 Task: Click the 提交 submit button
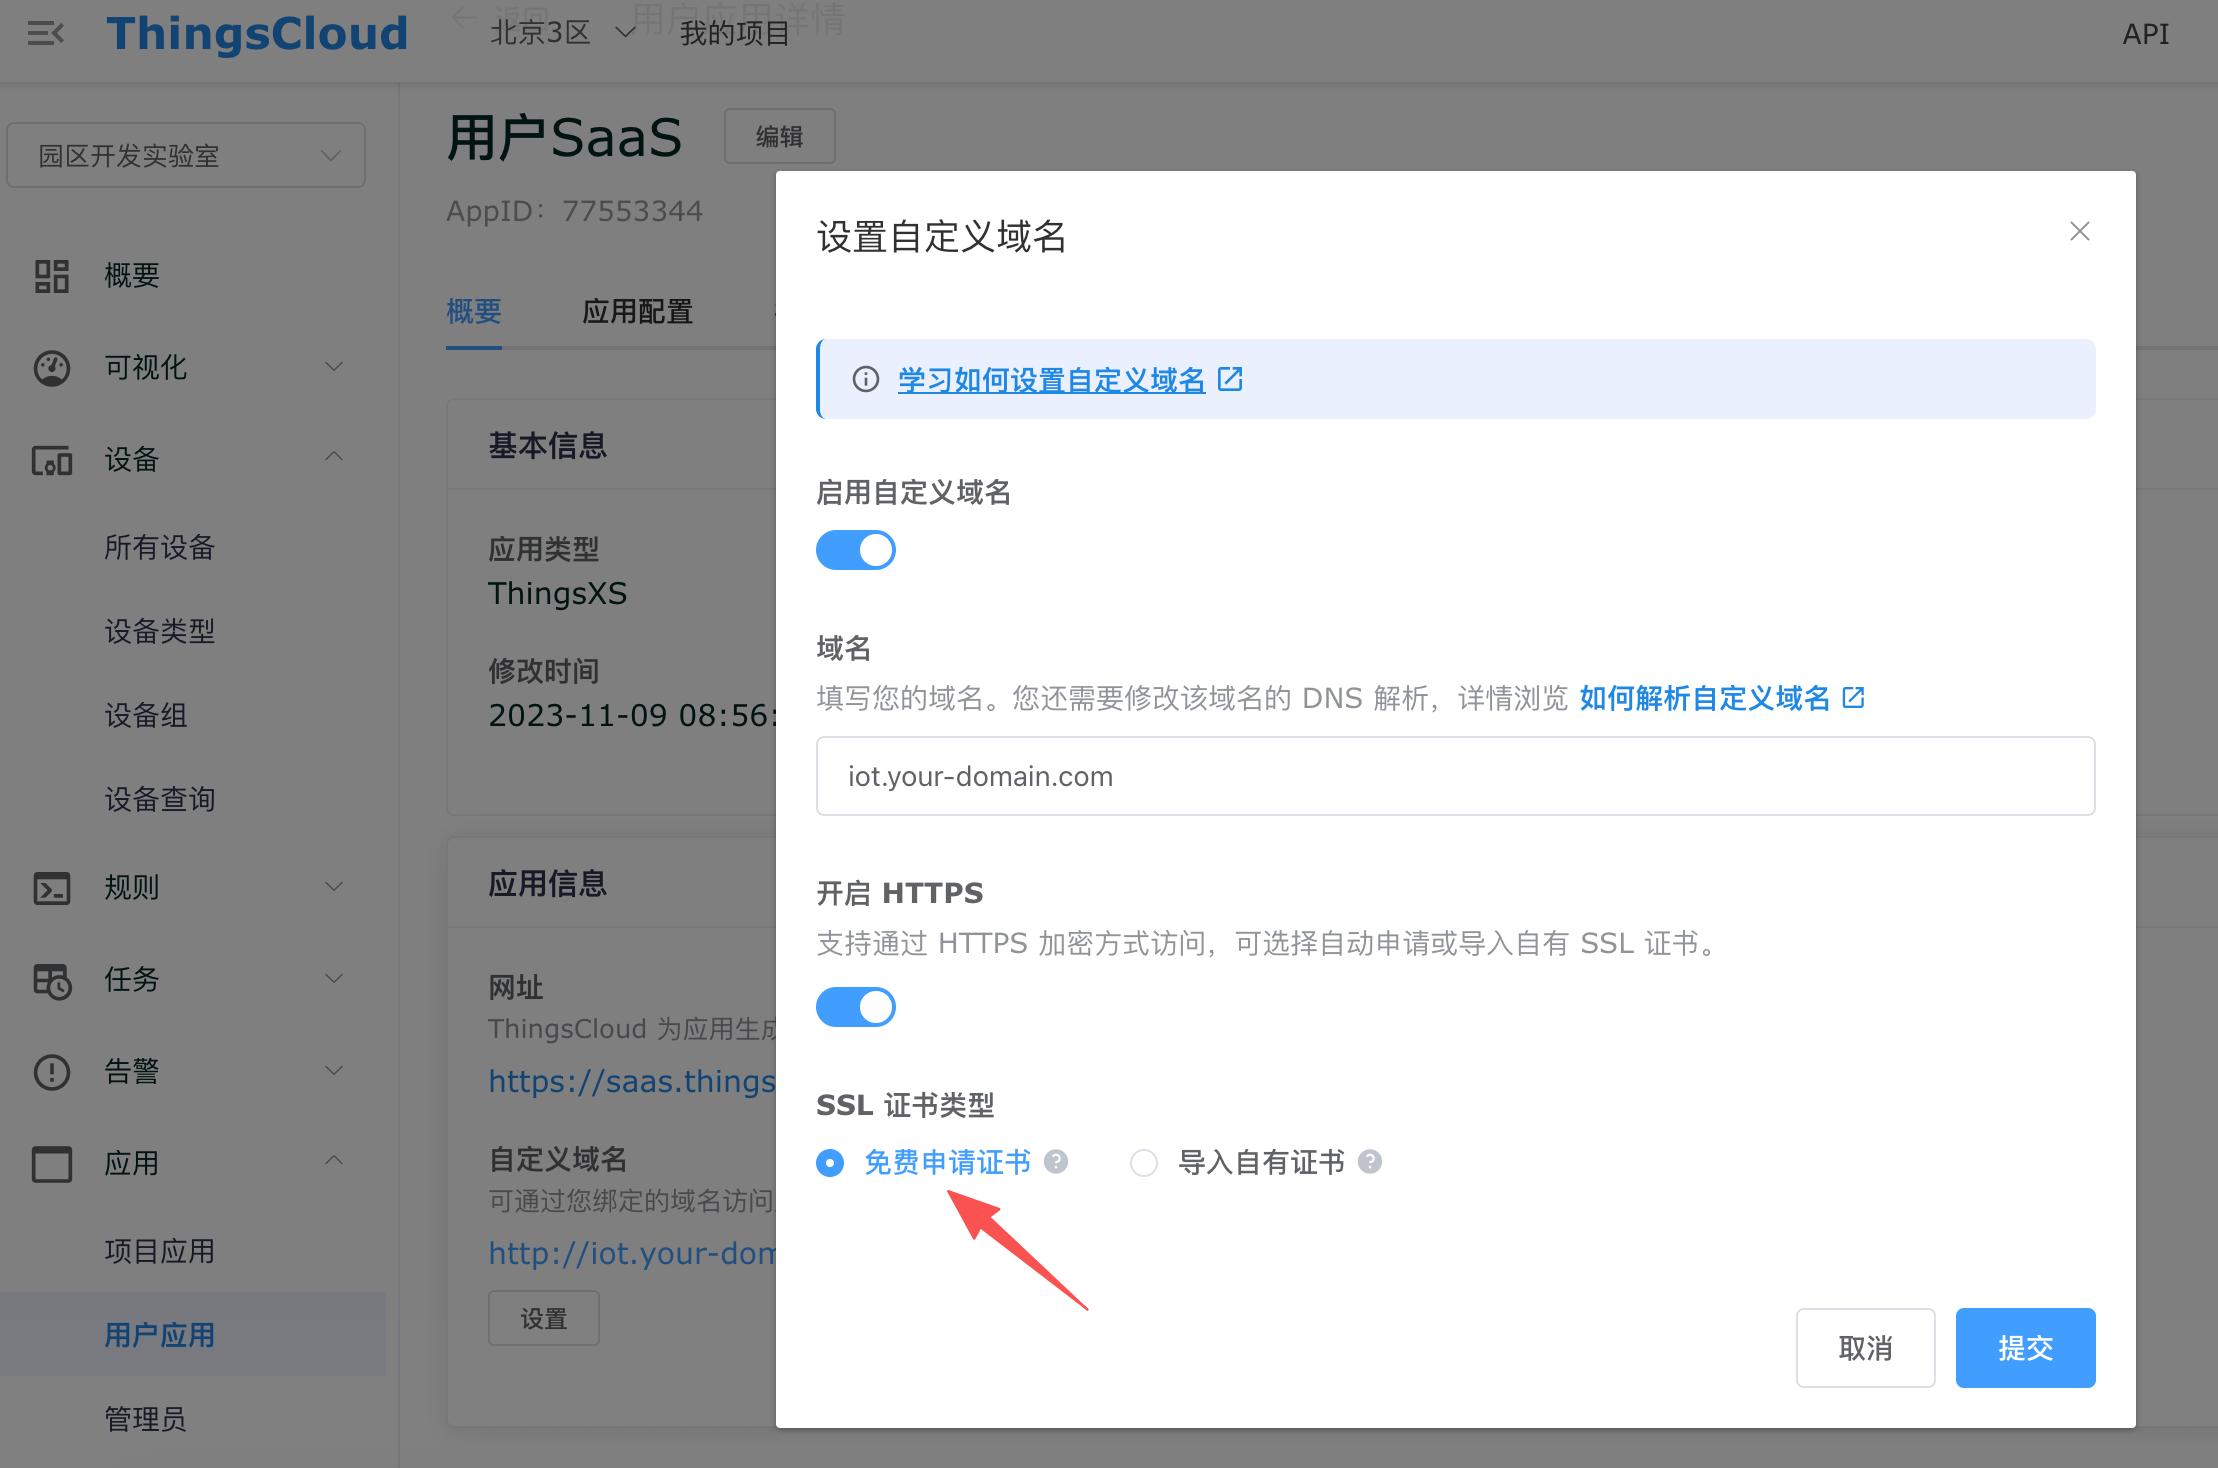pyautogui.click(x=2025, y=1348)
